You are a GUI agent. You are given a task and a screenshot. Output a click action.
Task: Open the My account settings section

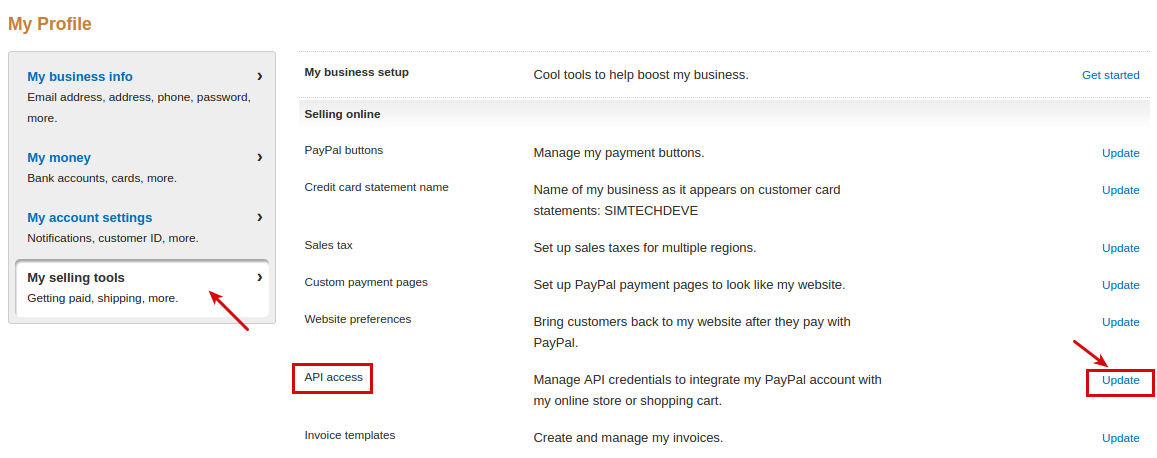[x=89, y=218]
